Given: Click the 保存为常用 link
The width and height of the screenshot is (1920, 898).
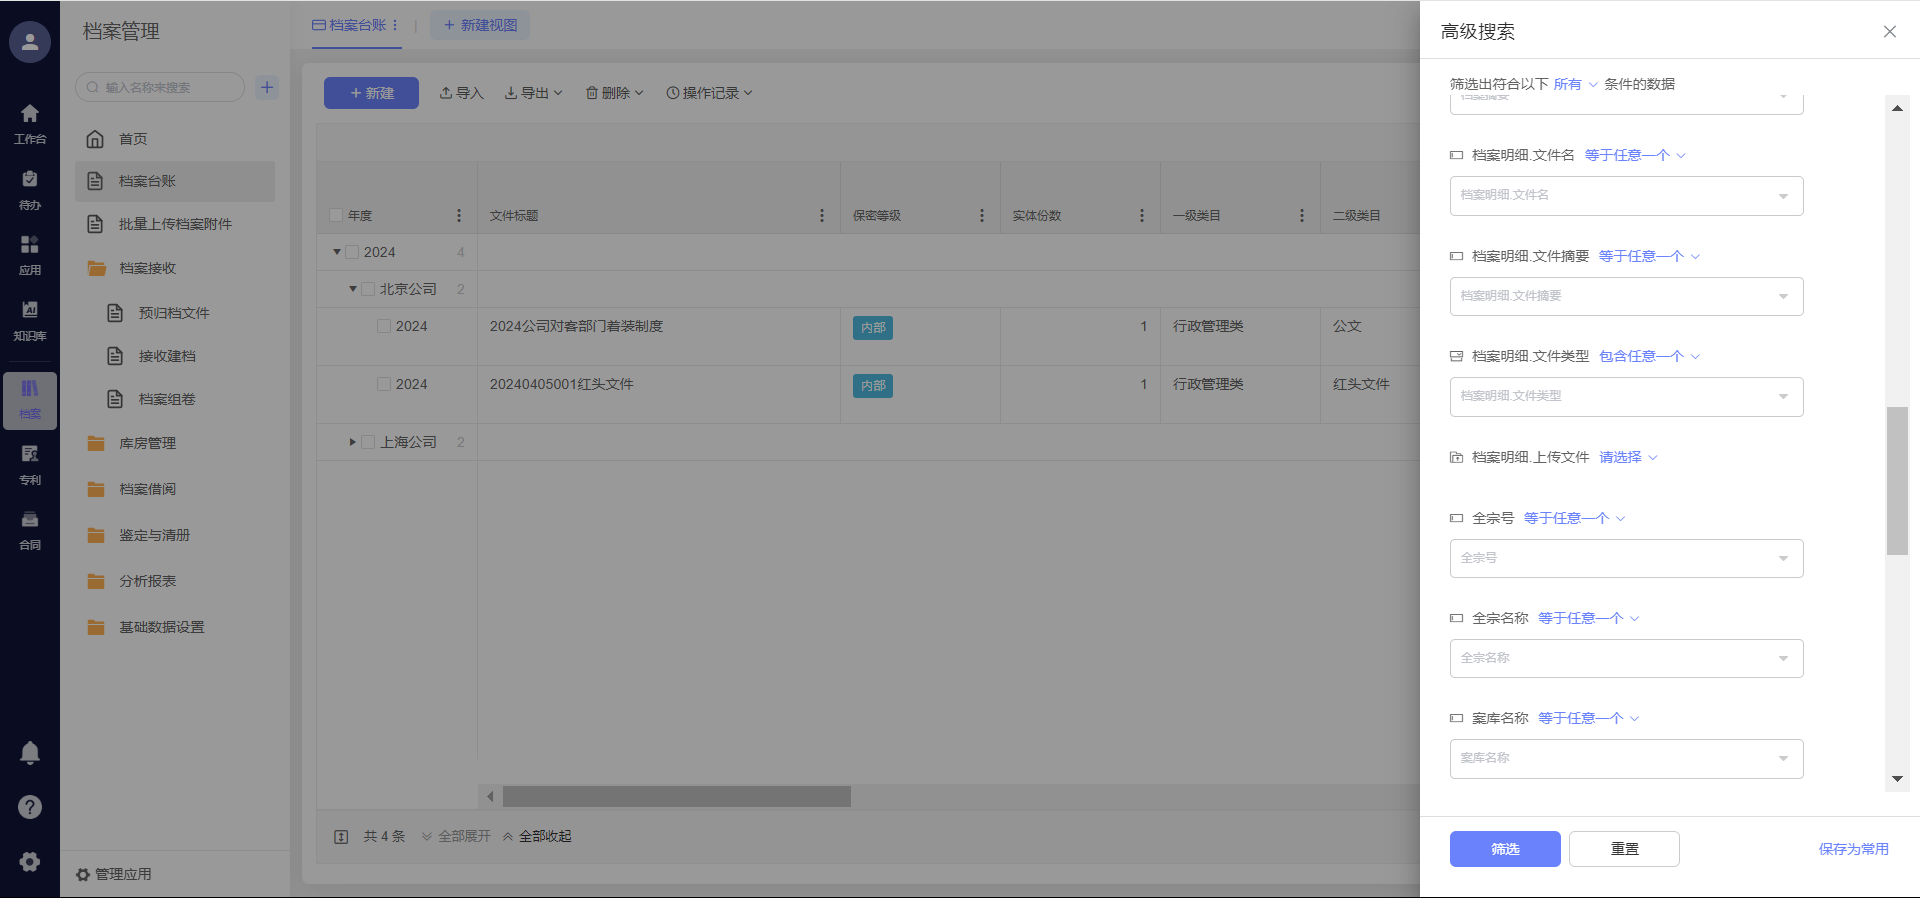Looking at the screenshot, I should tap(1853, 849).
